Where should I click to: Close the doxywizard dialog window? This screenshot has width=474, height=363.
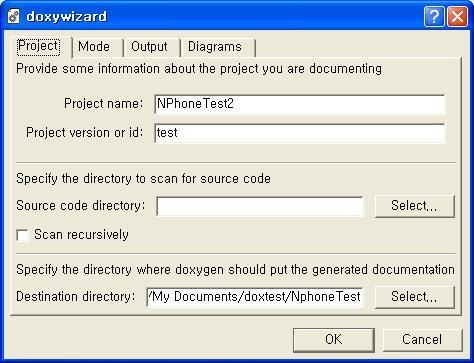tap(457, 16)
